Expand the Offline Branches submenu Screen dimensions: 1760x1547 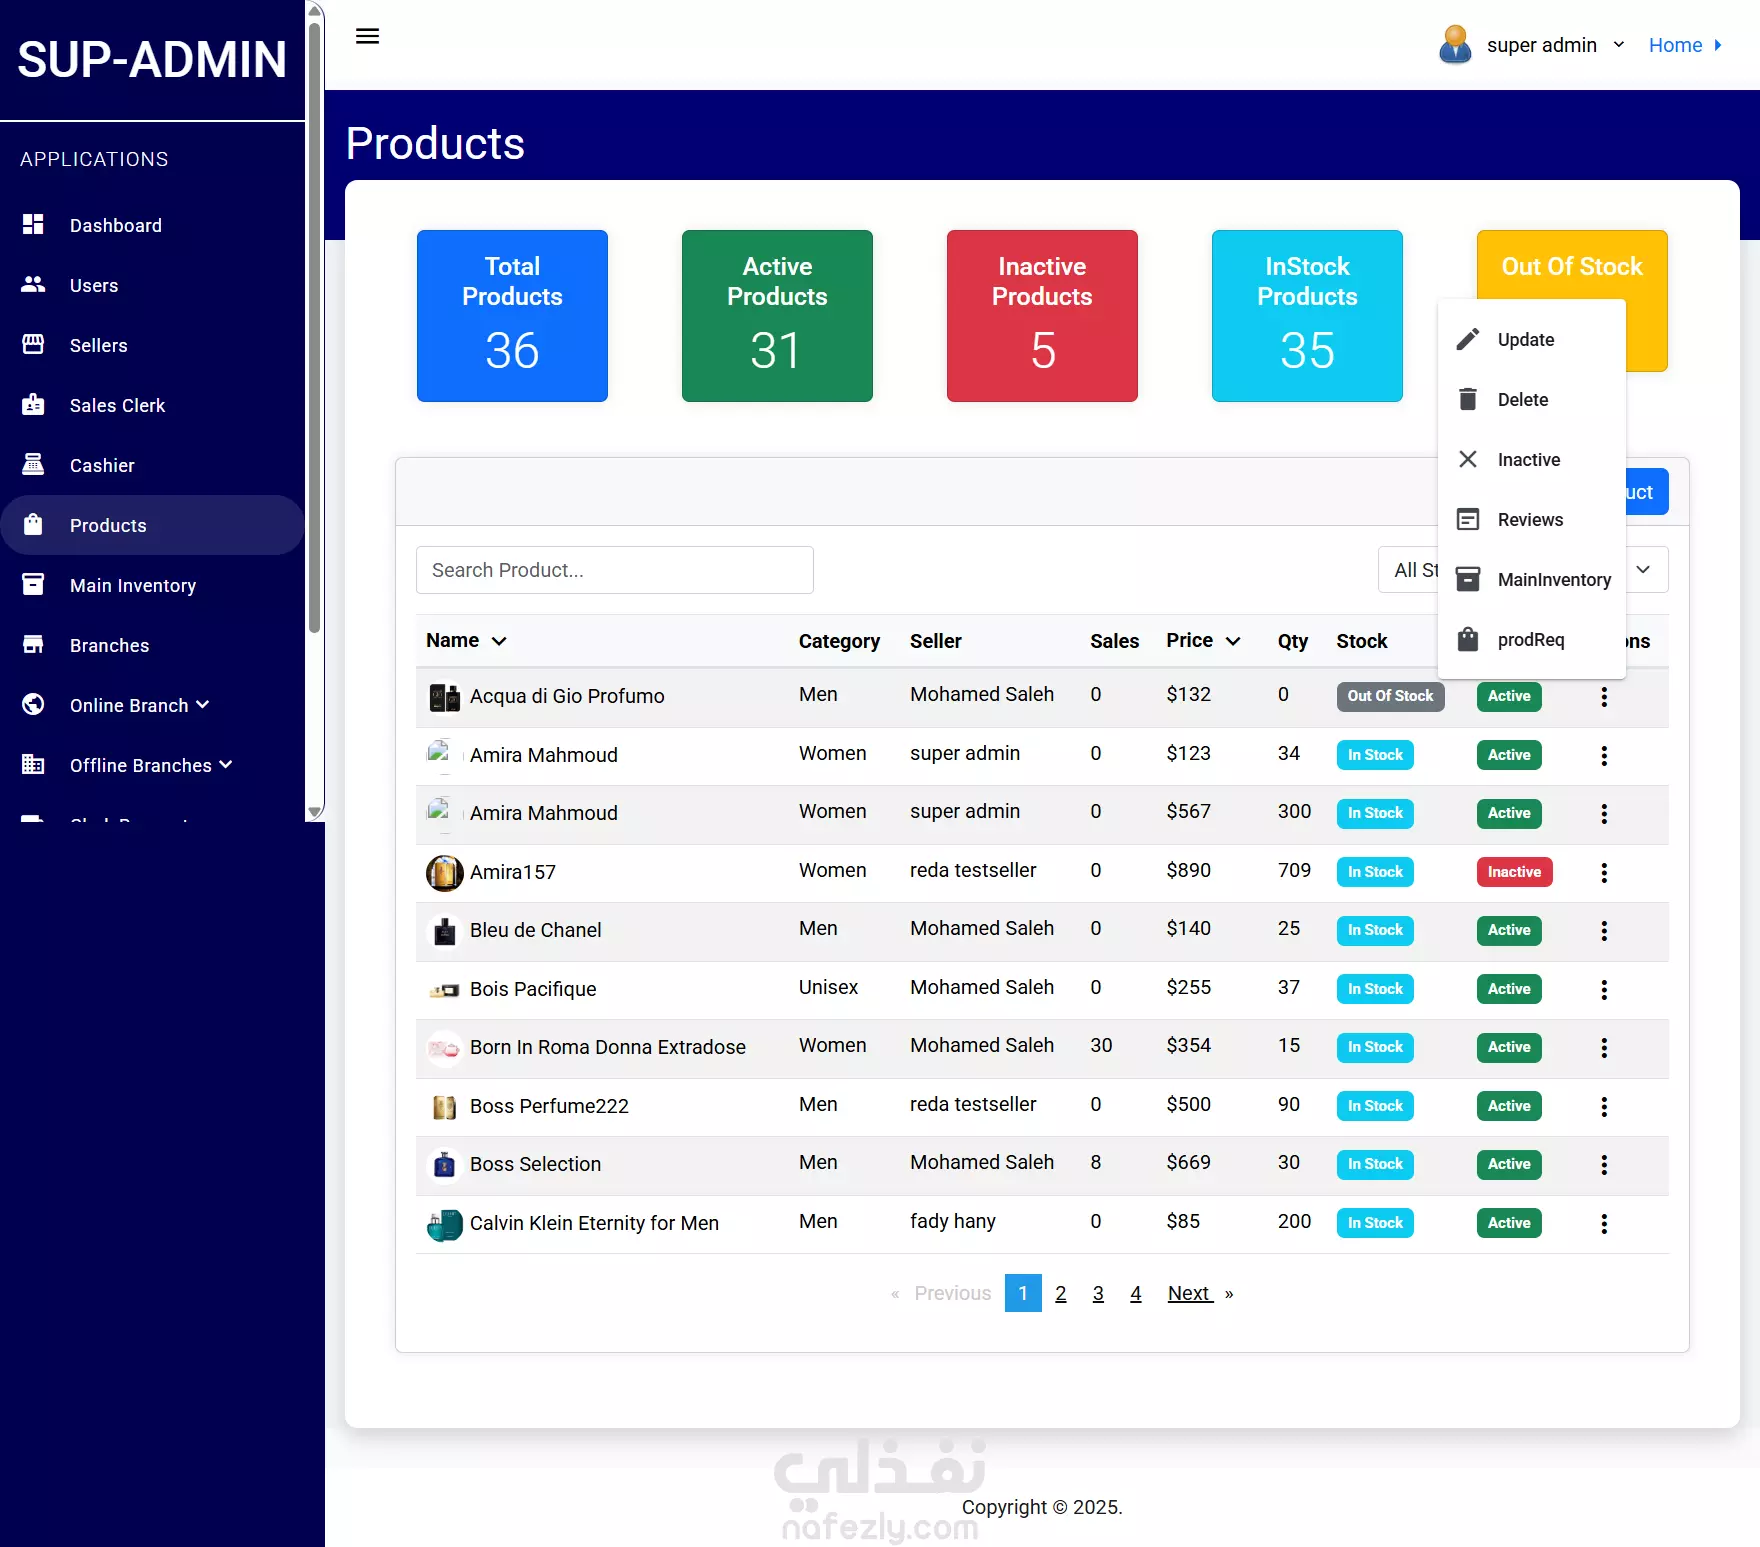point(226,764)
